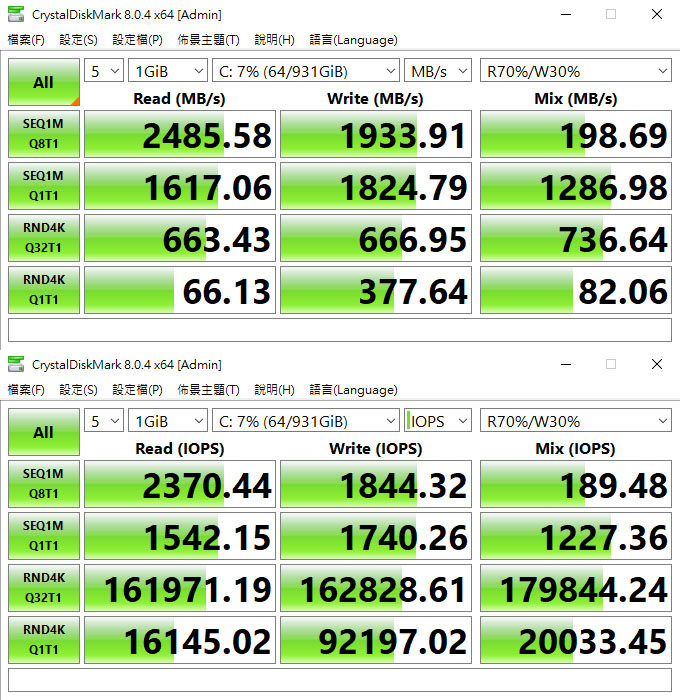Open 說明(H) menu in bottom window

(x=274, y=390)
